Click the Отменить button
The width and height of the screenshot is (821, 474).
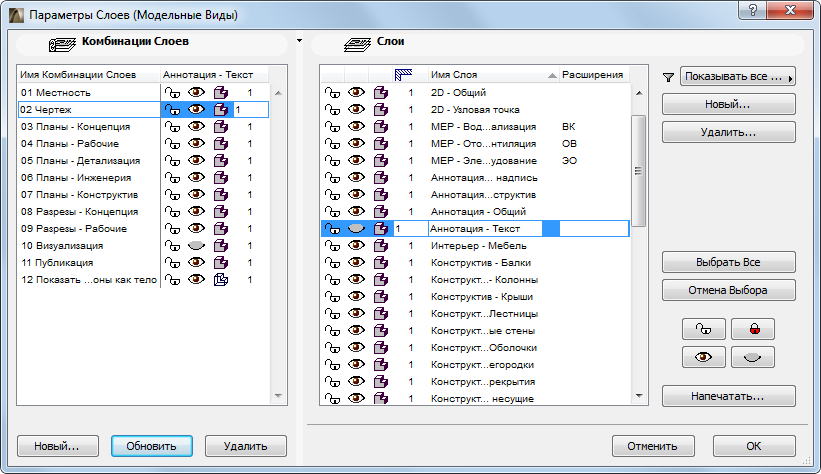[653, 446]
